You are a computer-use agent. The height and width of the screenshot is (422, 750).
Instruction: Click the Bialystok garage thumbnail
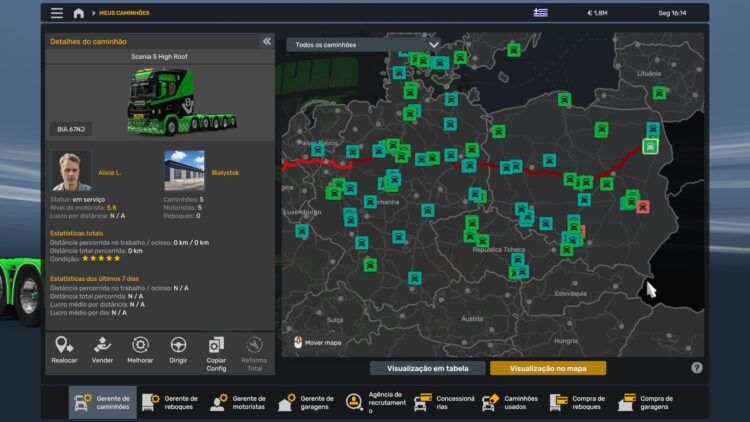[x=184, y=171]
